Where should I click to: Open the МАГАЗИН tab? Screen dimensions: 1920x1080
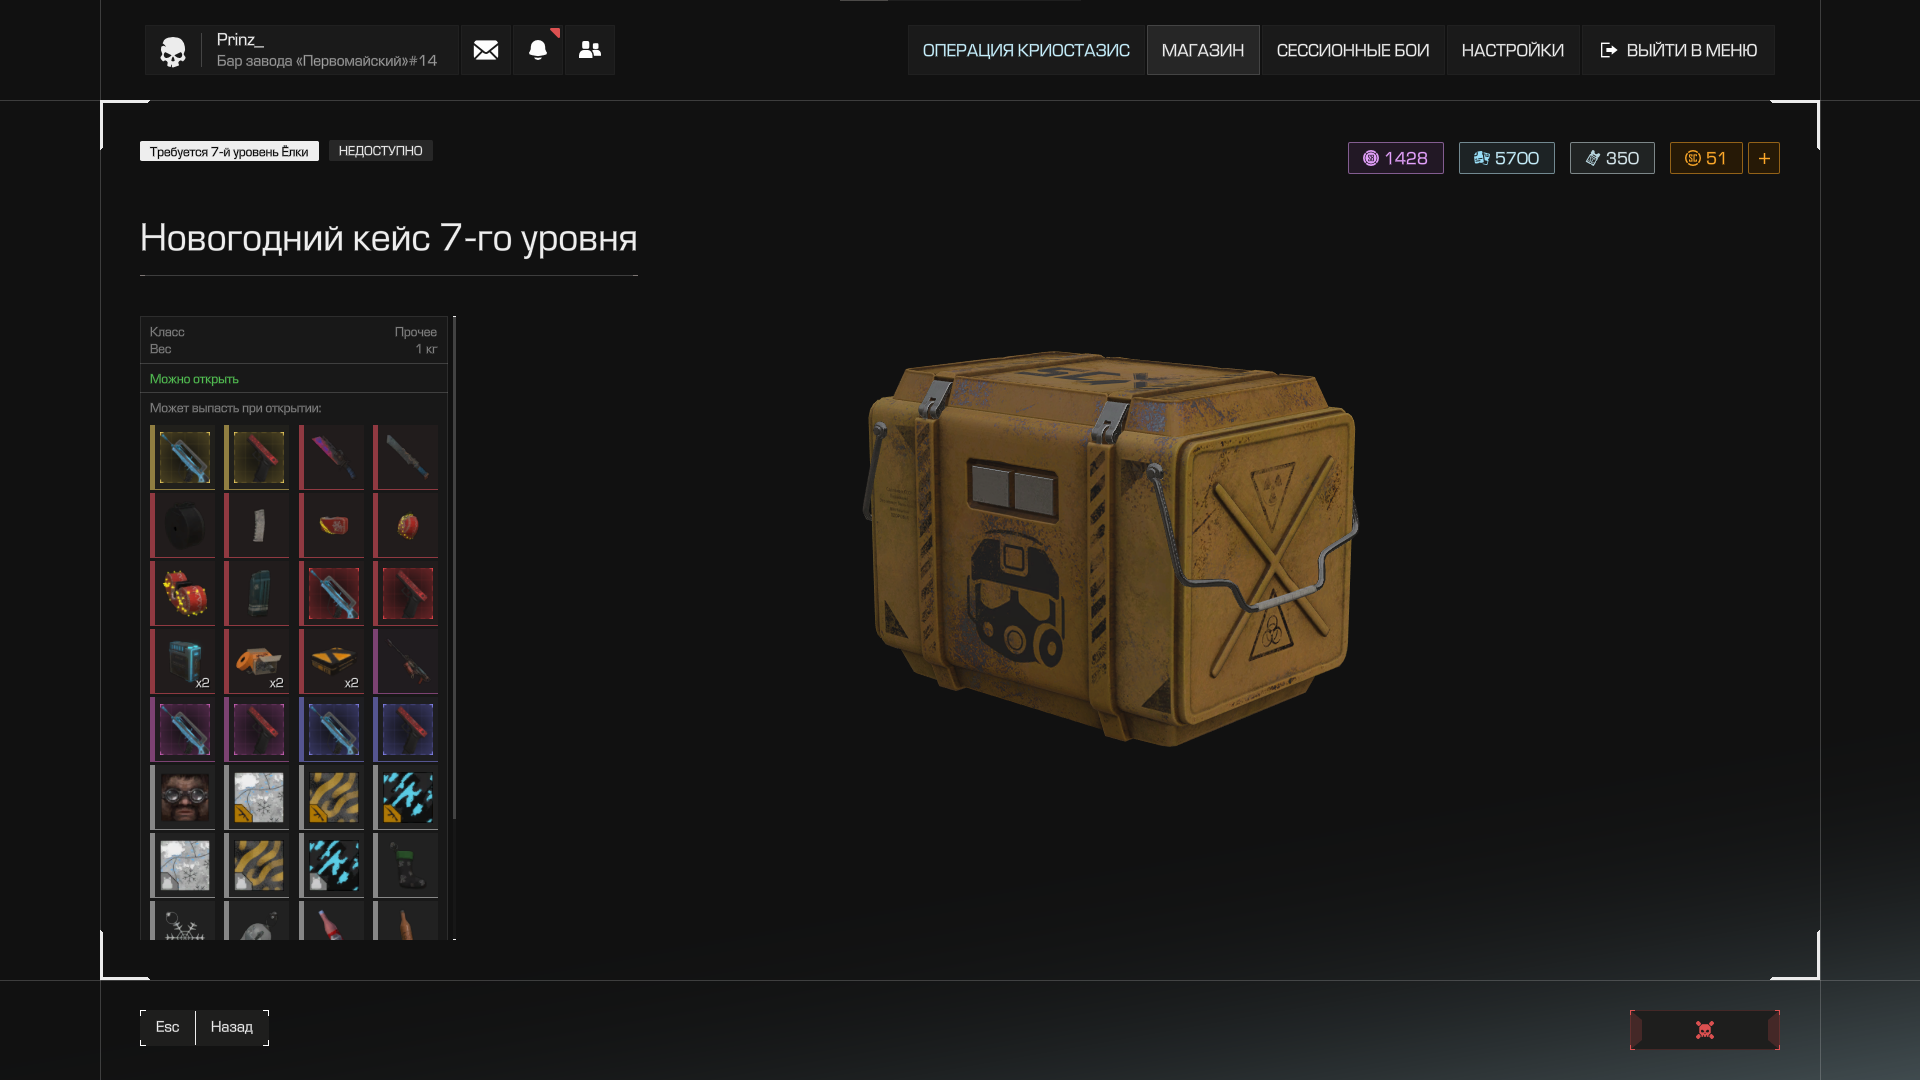1203,50
